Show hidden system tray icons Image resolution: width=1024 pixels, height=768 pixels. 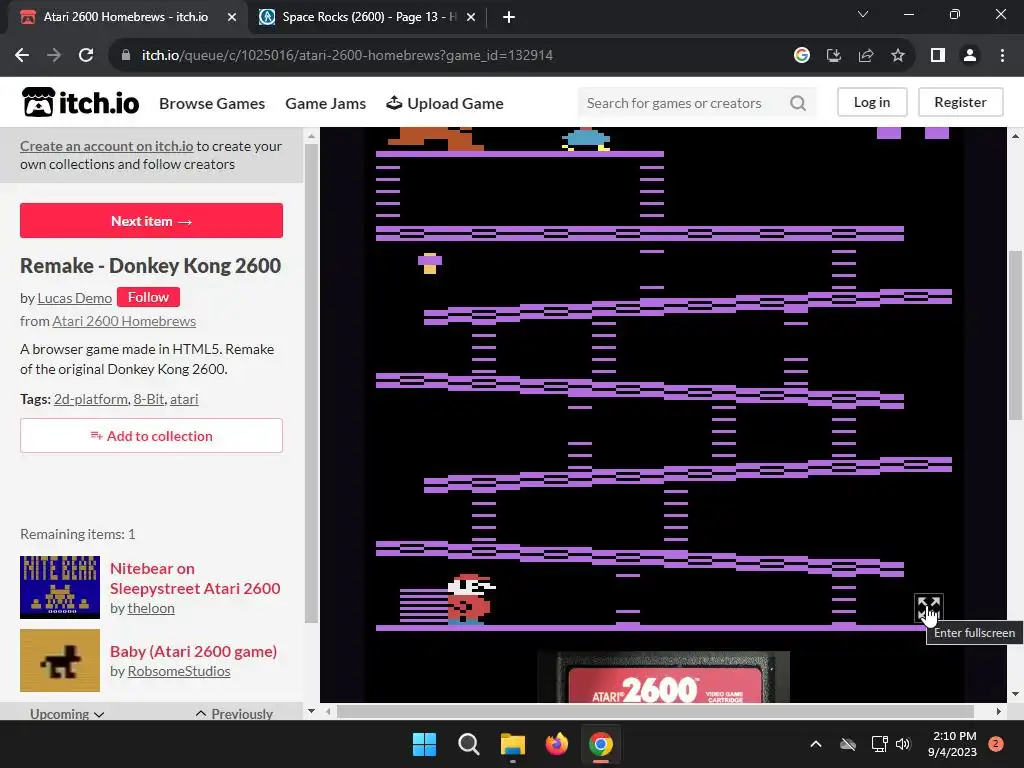click(816, 744)
